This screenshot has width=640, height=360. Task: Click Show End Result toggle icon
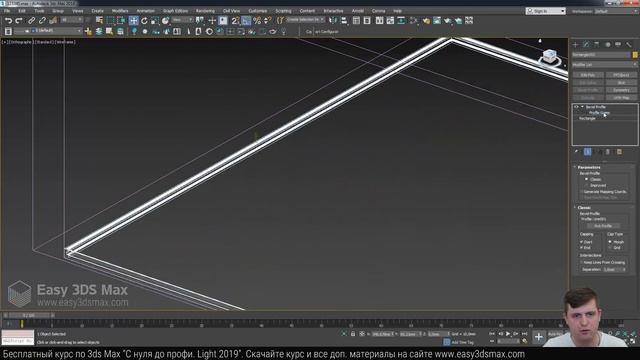coord(587,152)
